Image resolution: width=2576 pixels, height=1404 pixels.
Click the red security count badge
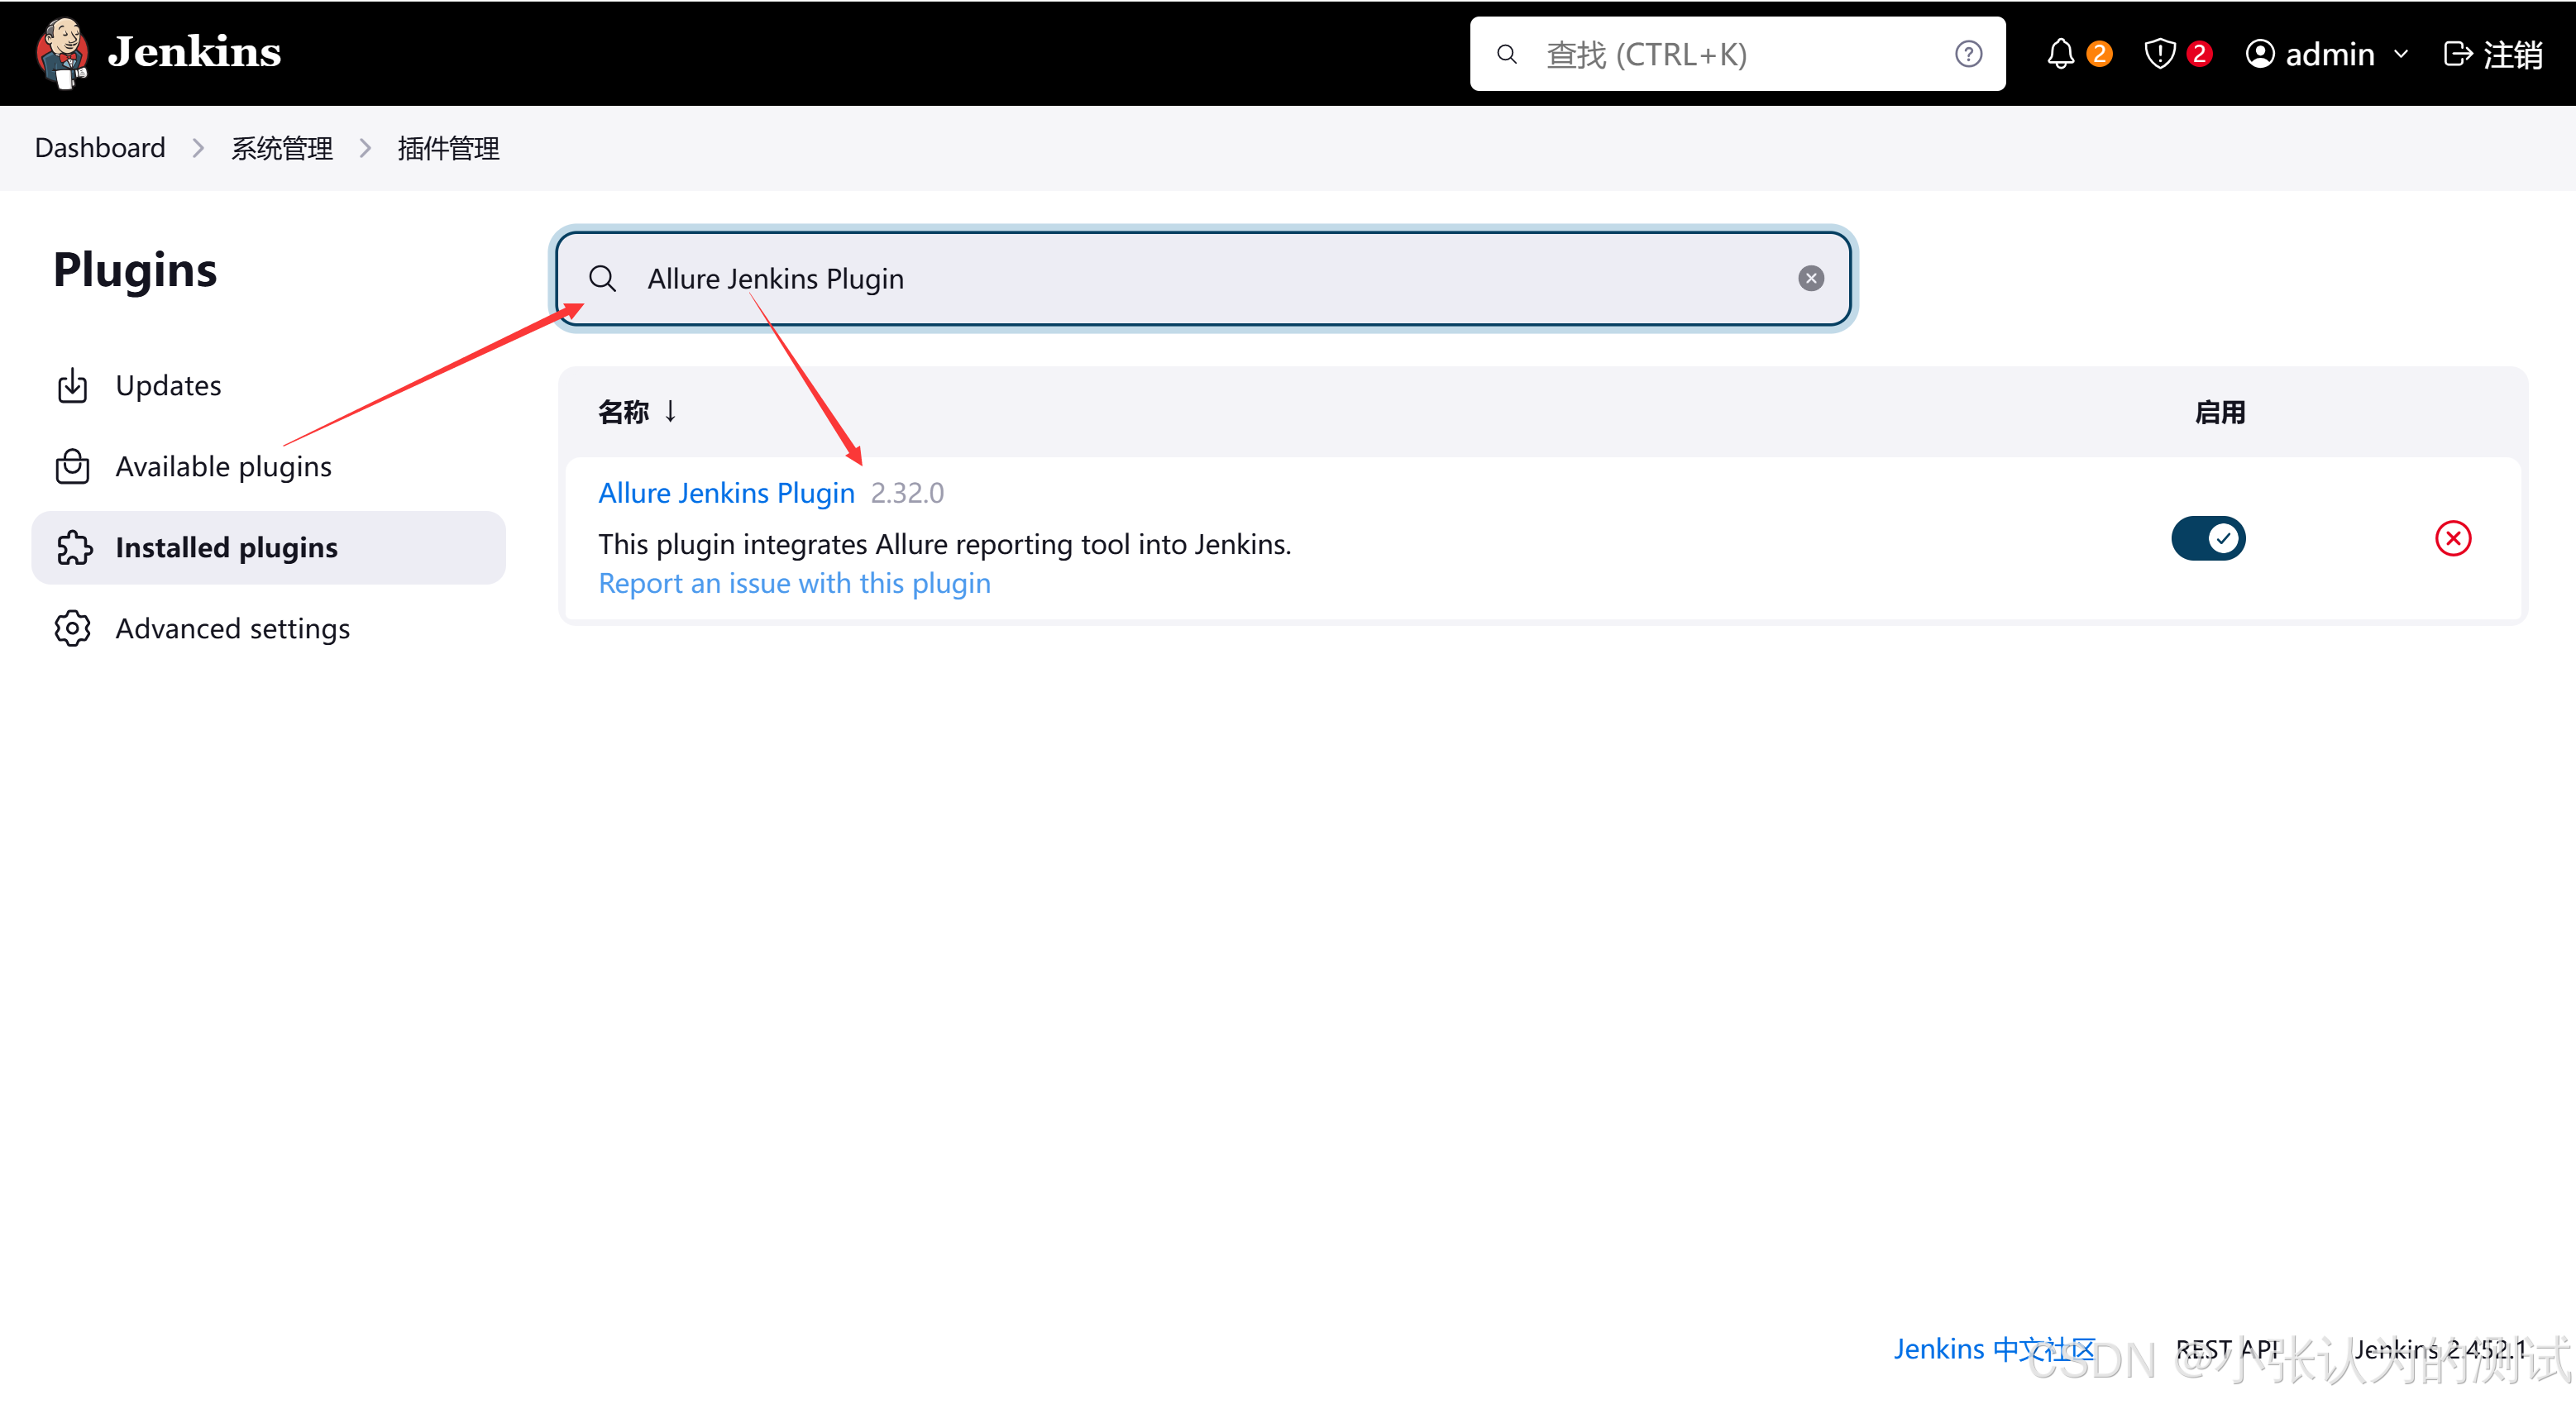tap(2198, 54)
